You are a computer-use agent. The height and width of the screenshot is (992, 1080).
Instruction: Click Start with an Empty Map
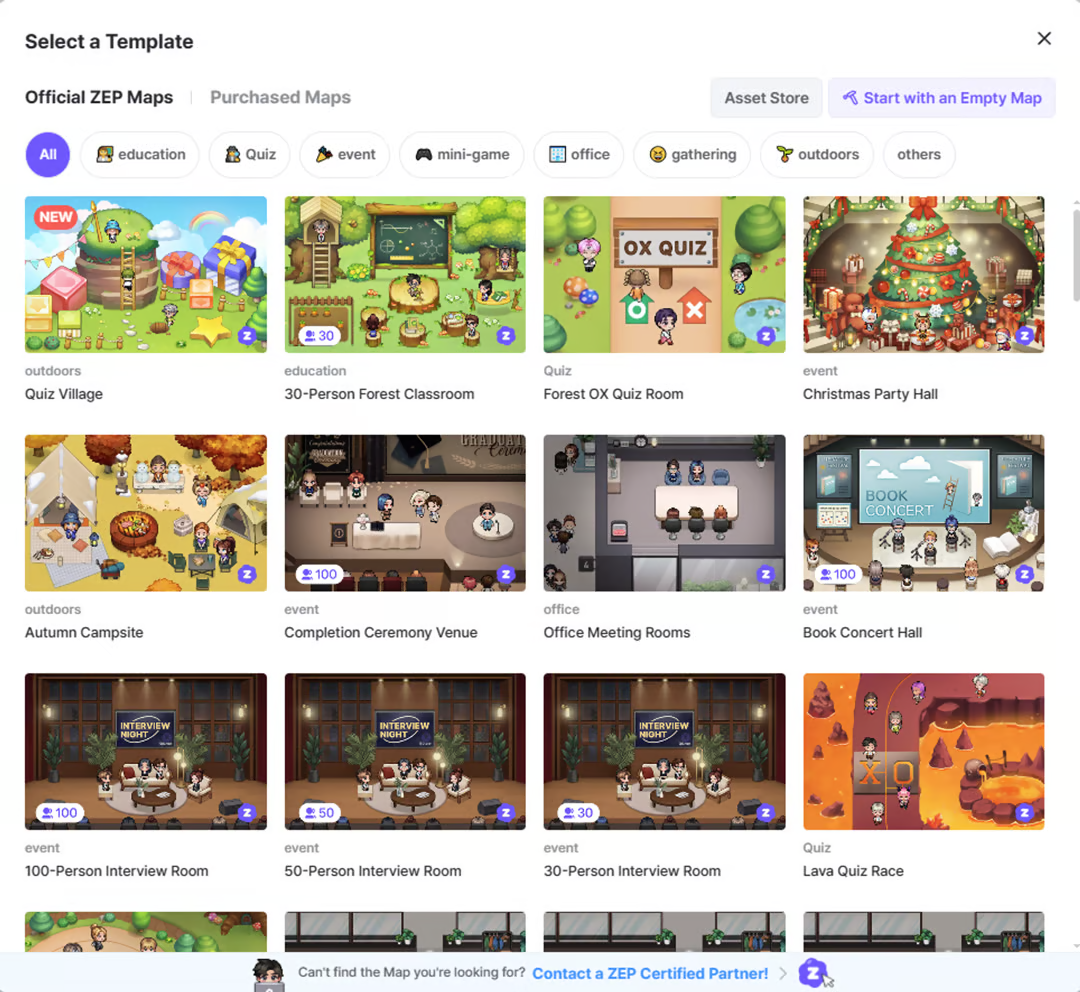pos(942,98)
